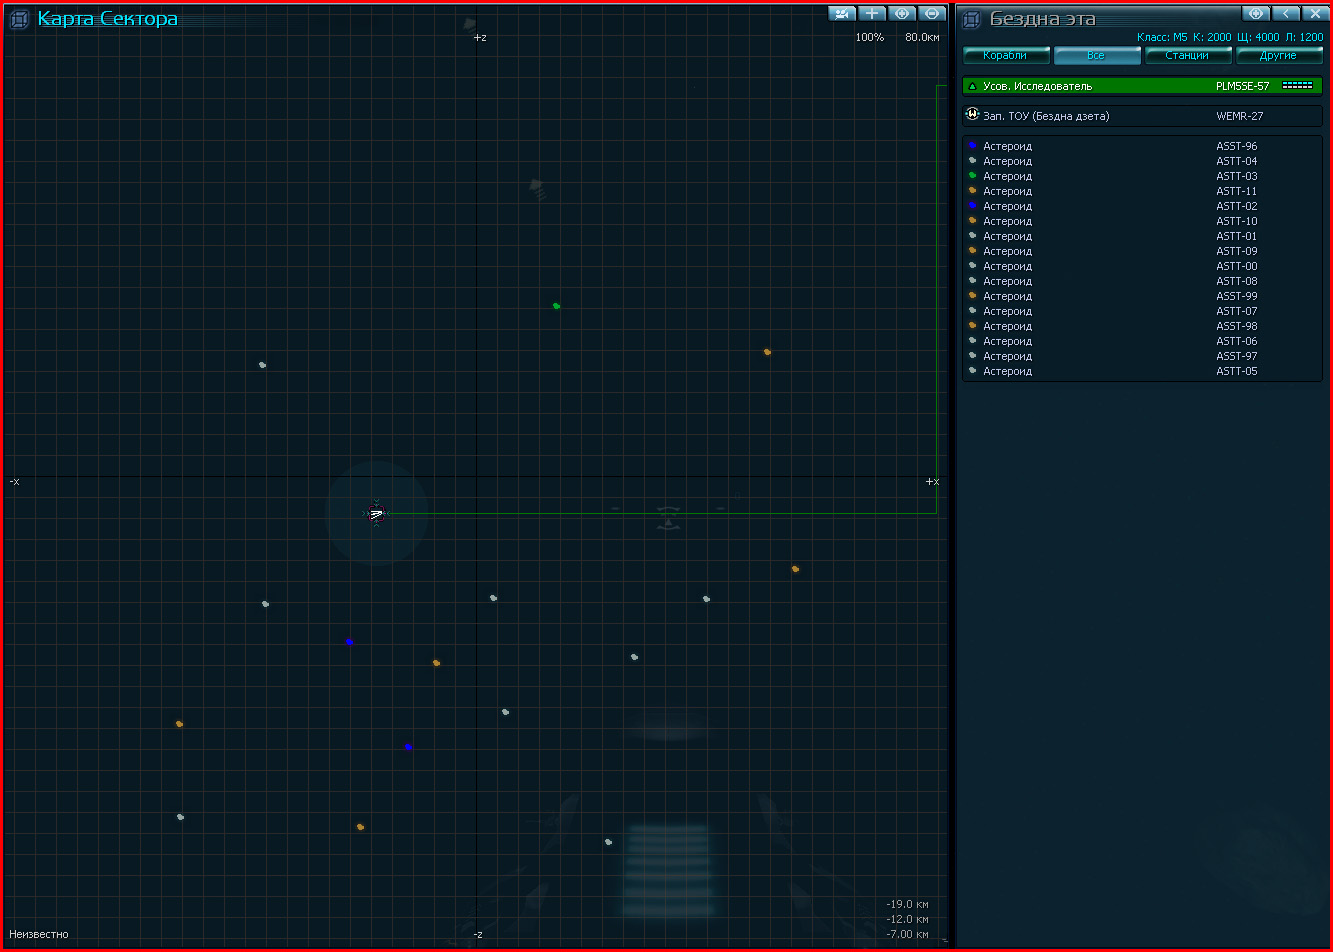The height and width of the screenshot is (952, 1333).
Task: Click the К: 2000 hull value
Action: [1212, 37]
